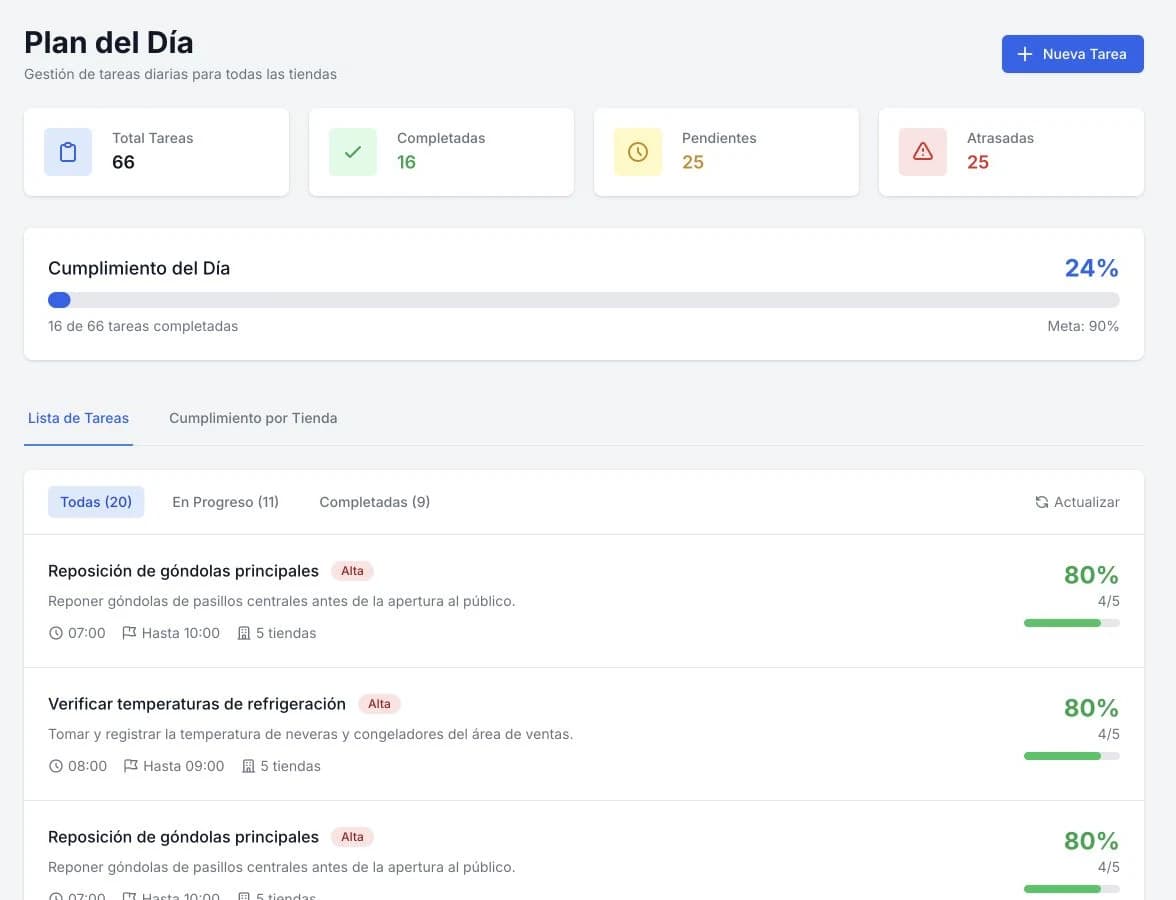Click the clock icon next to 07:00 in the first task
The width and height of the screenshot is (1176, 900).
click(x=56, y=633)
